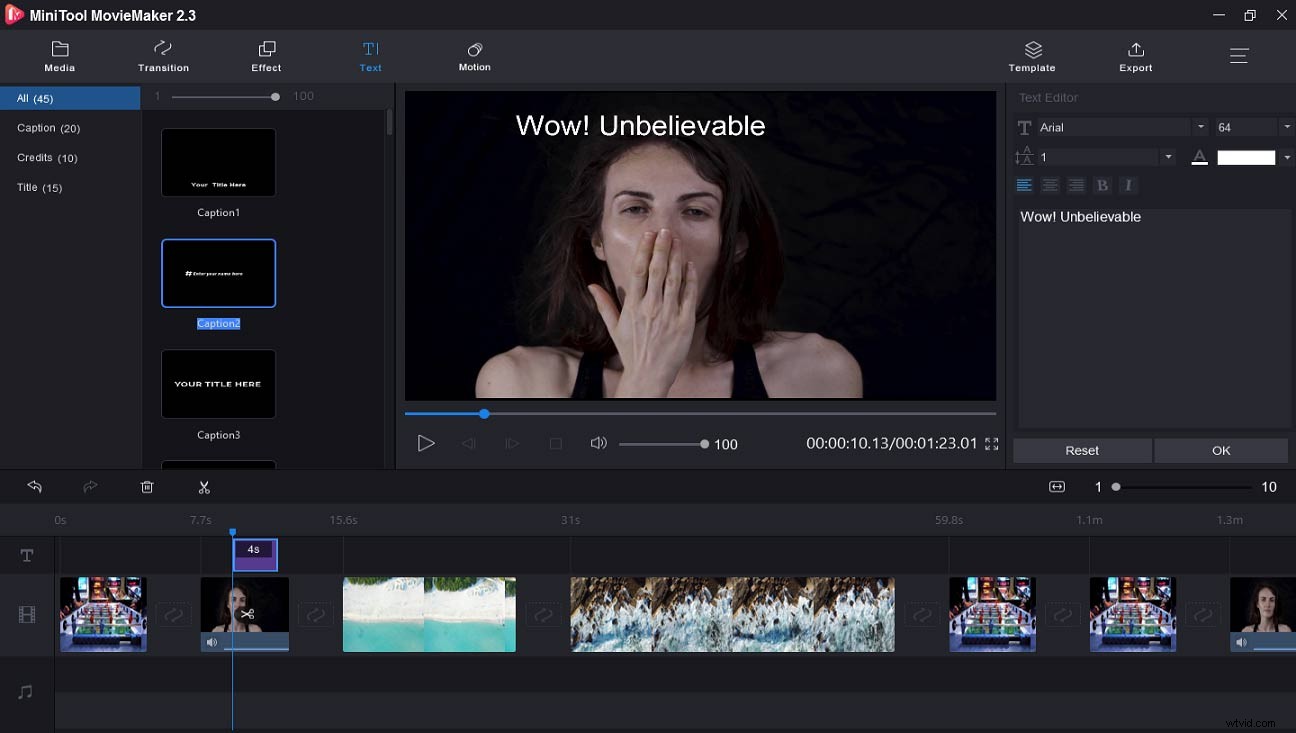Switch to the Caption category

point(48,128)
